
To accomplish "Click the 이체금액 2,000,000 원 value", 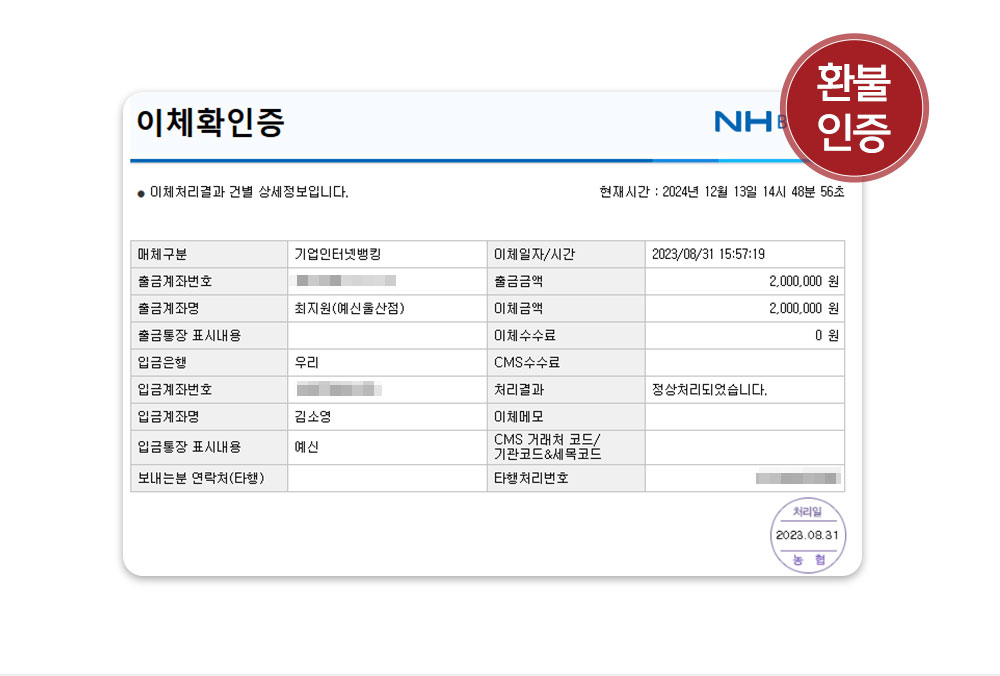I will point(804,308).
